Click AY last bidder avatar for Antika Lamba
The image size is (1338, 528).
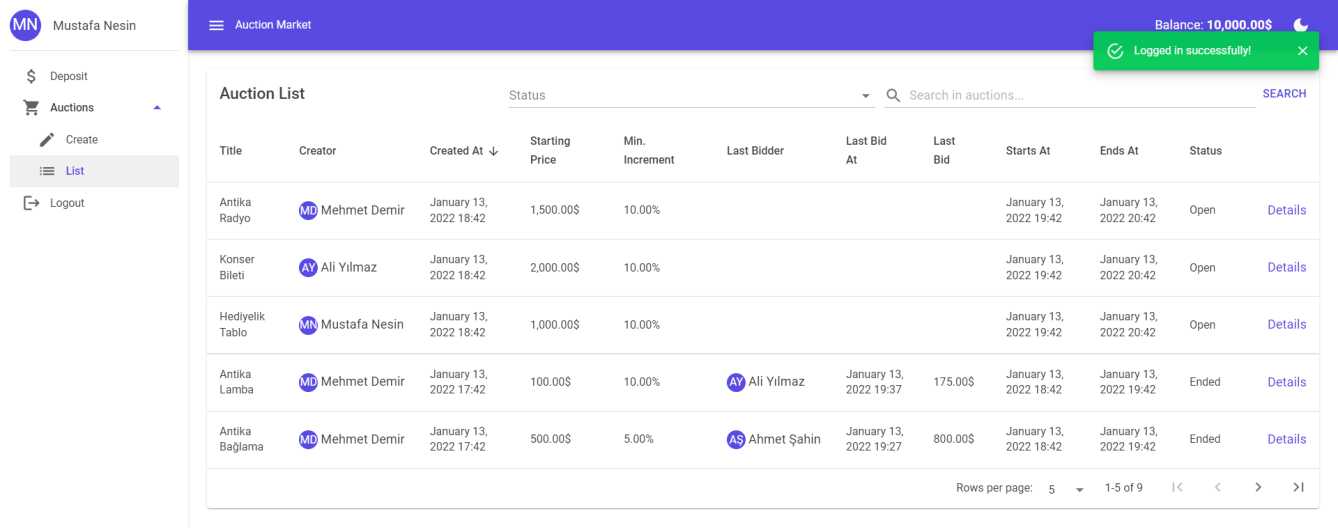pyautogui.click(x=736, y=381)
